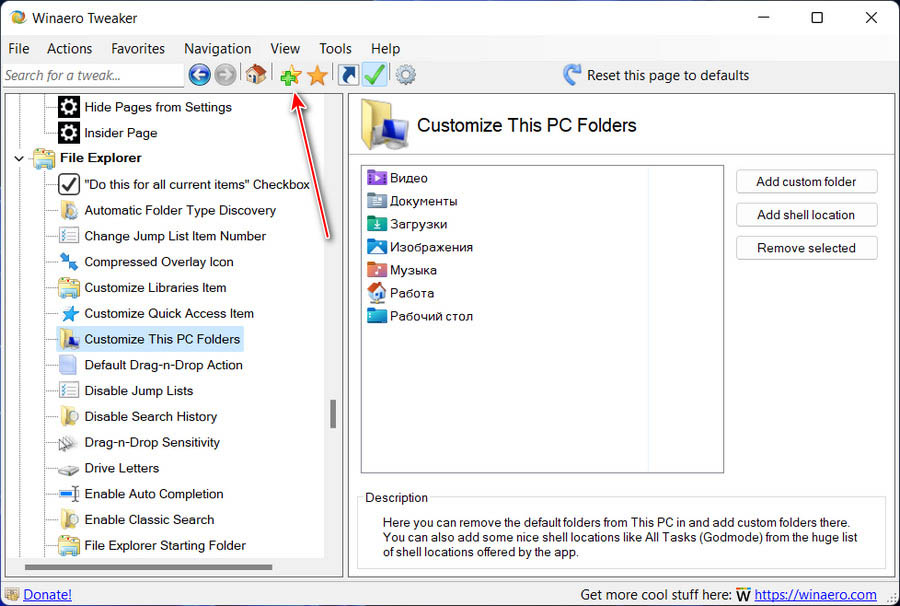Click the tree vertical scrollbar thumb

click(x=333, y=414)
